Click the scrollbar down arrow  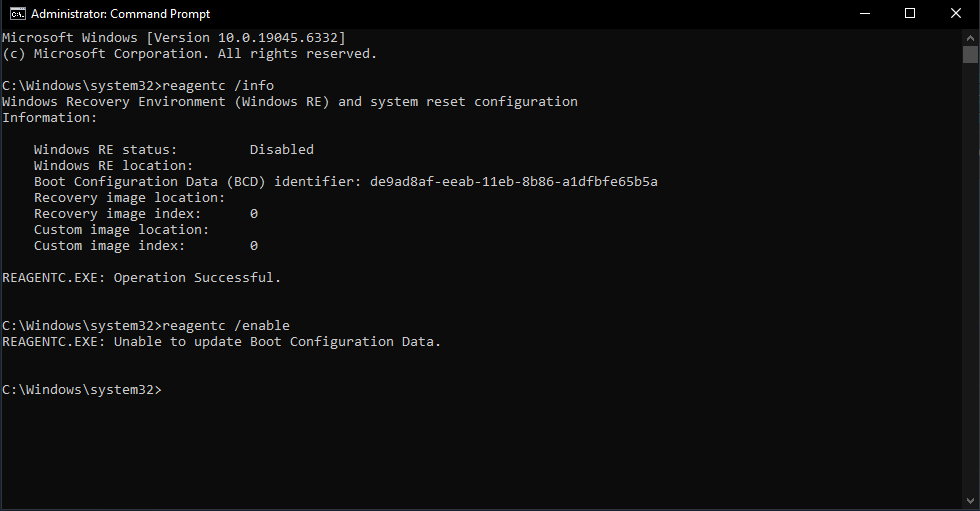(970, 501)
